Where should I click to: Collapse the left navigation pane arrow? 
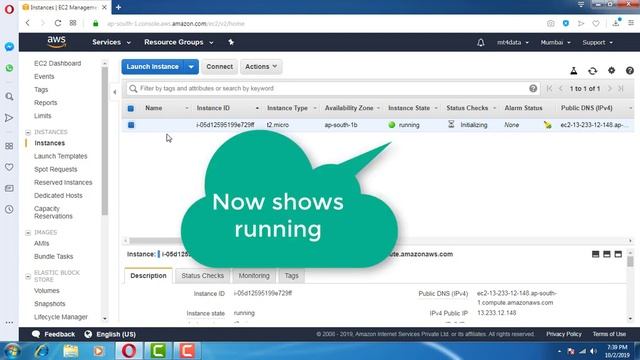[115, 92]
